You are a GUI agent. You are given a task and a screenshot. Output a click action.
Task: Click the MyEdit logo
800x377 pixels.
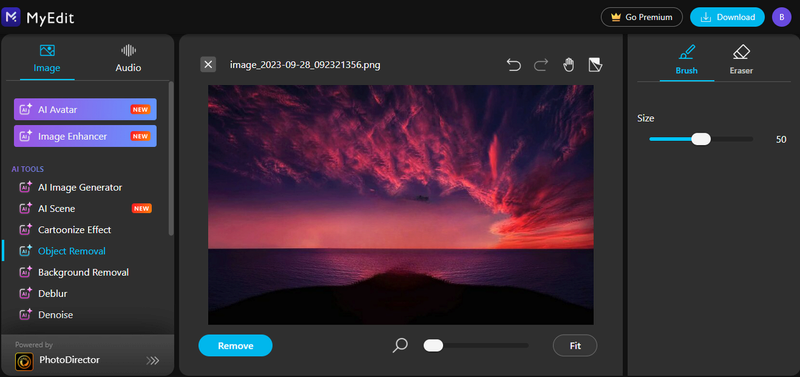pos(38,17)
